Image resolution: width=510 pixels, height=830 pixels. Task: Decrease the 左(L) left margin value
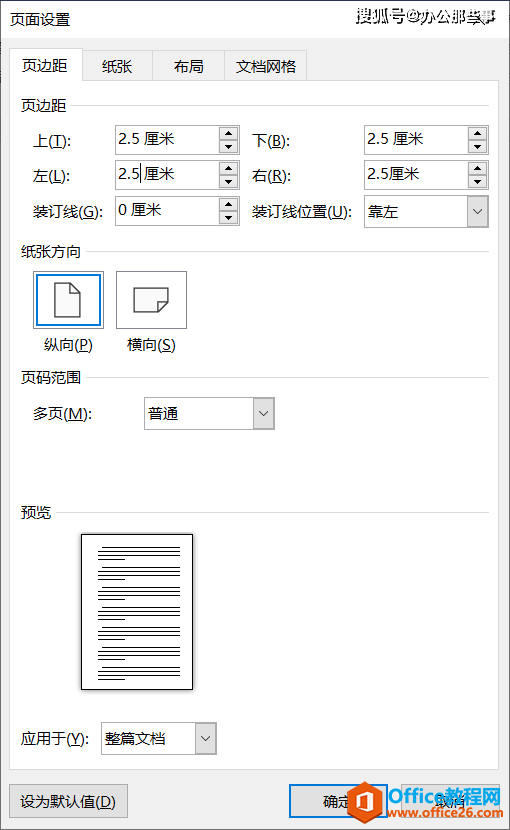[x=228, y=182]
